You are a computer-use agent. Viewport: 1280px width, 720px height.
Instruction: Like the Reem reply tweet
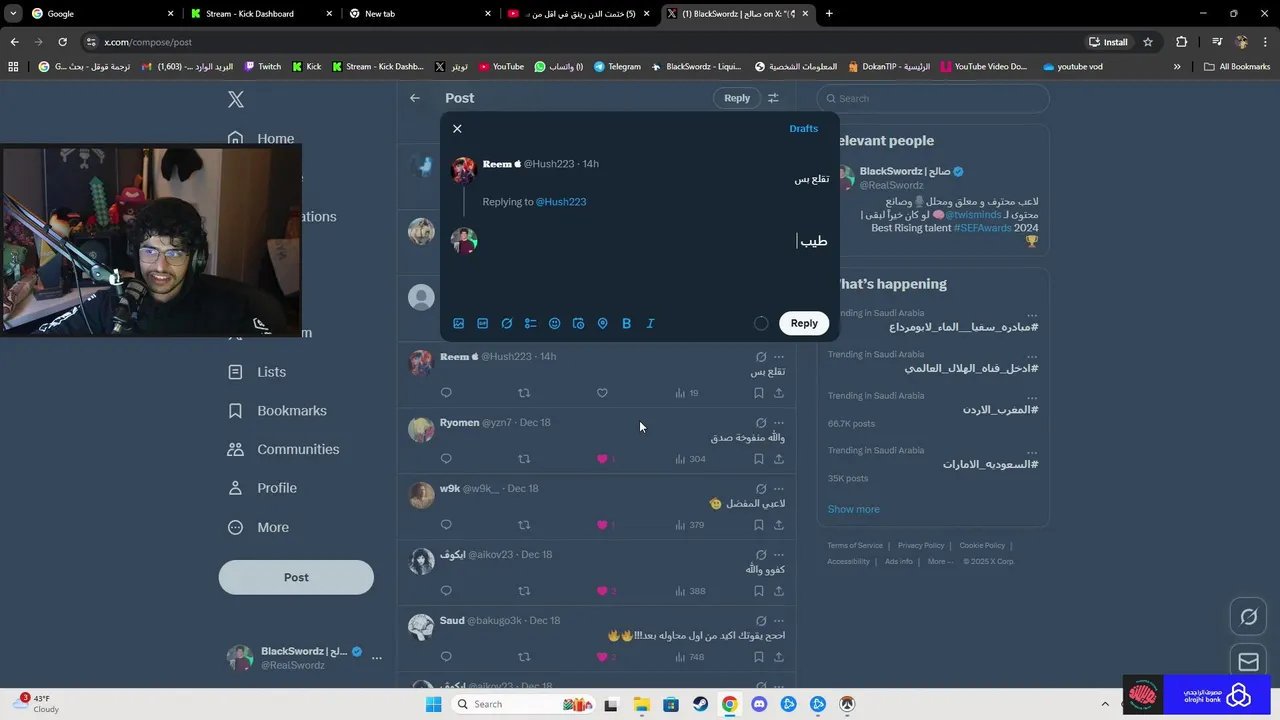[x=602, y=393]
